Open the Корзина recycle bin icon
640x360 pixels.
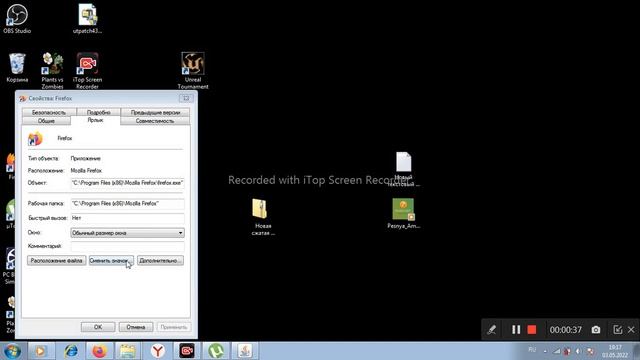click(x=17, y=68)
